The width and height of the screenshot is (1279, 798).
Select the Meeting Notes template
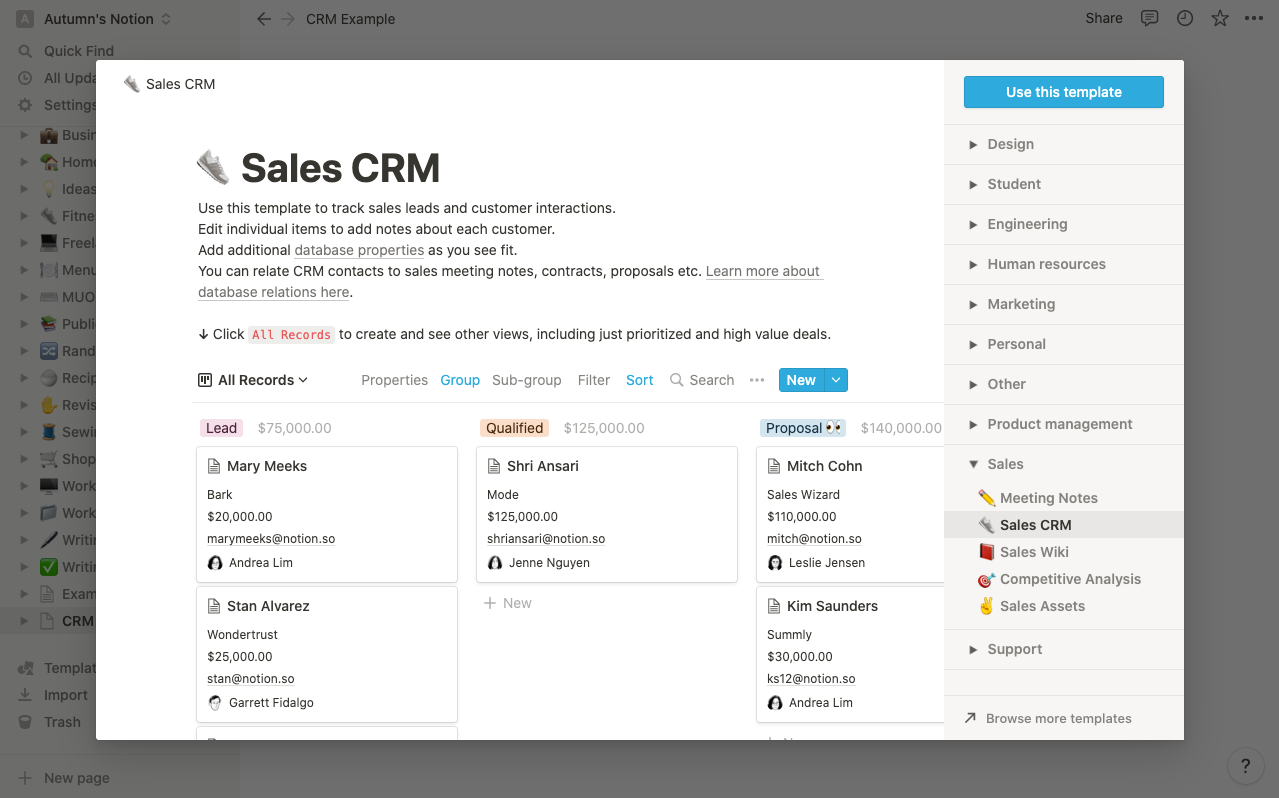[x=1064, y=498]
